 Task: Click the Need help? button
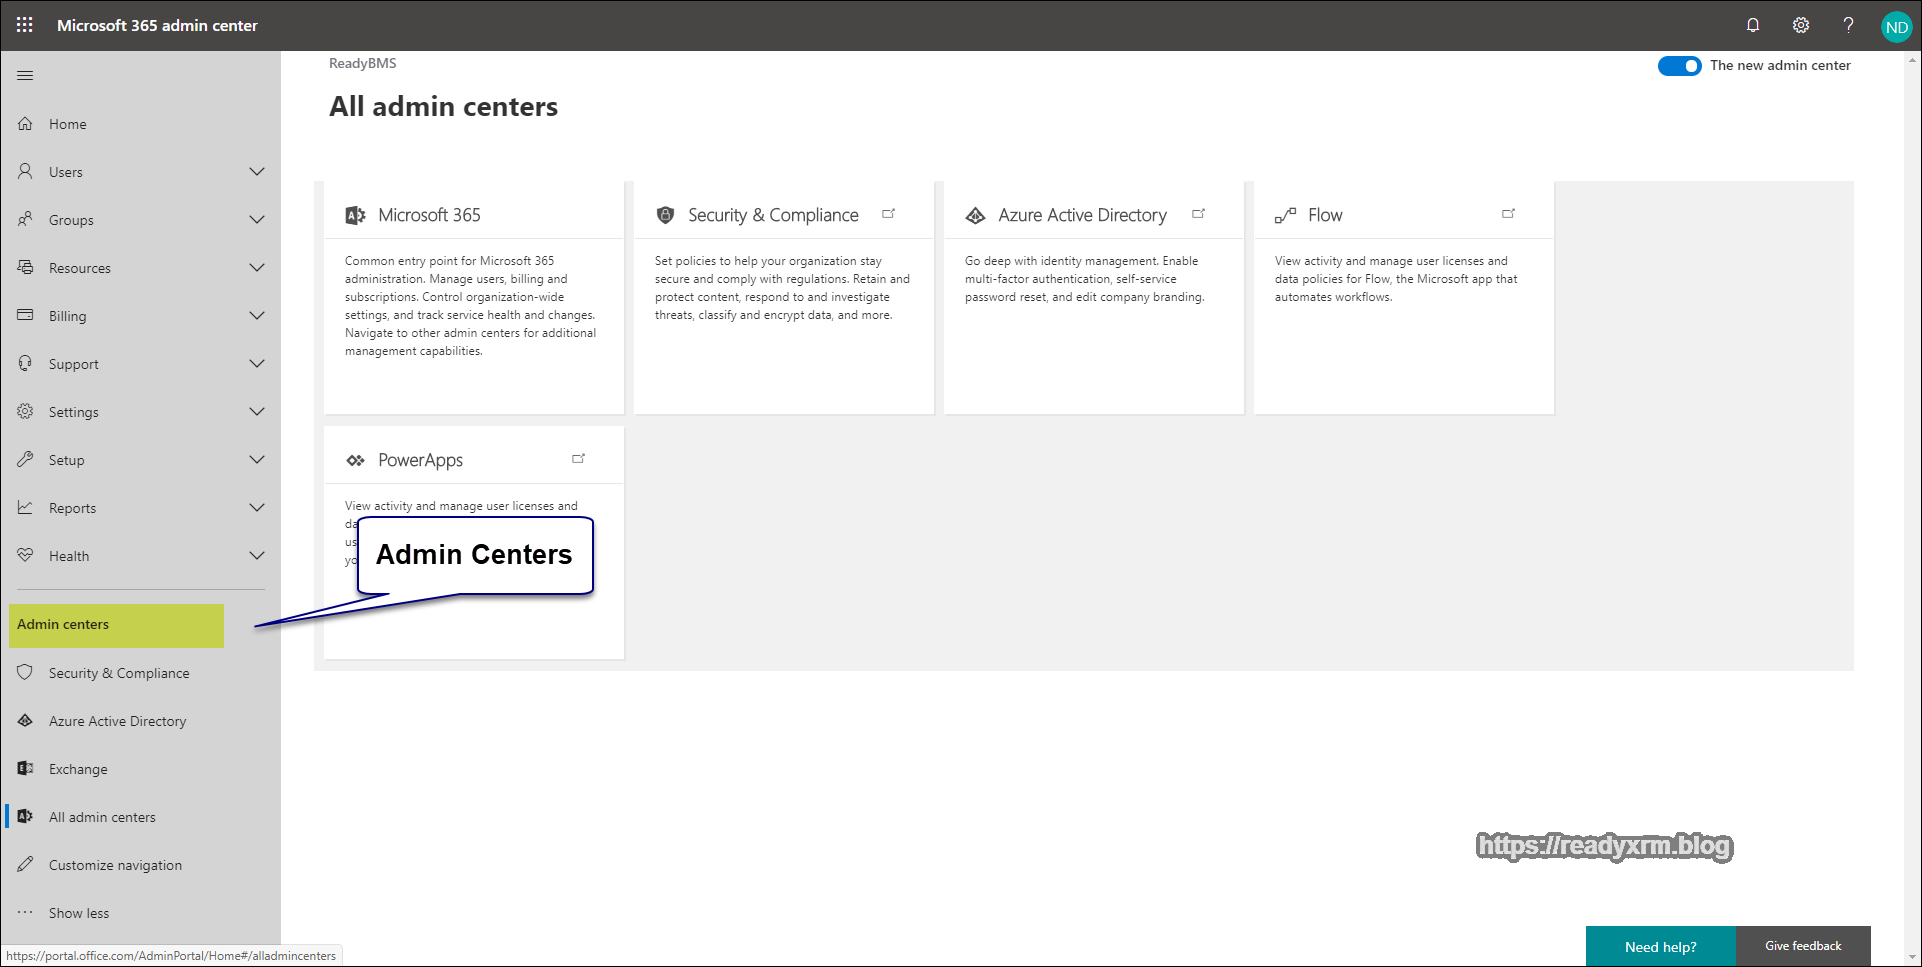click(1660, 946)
